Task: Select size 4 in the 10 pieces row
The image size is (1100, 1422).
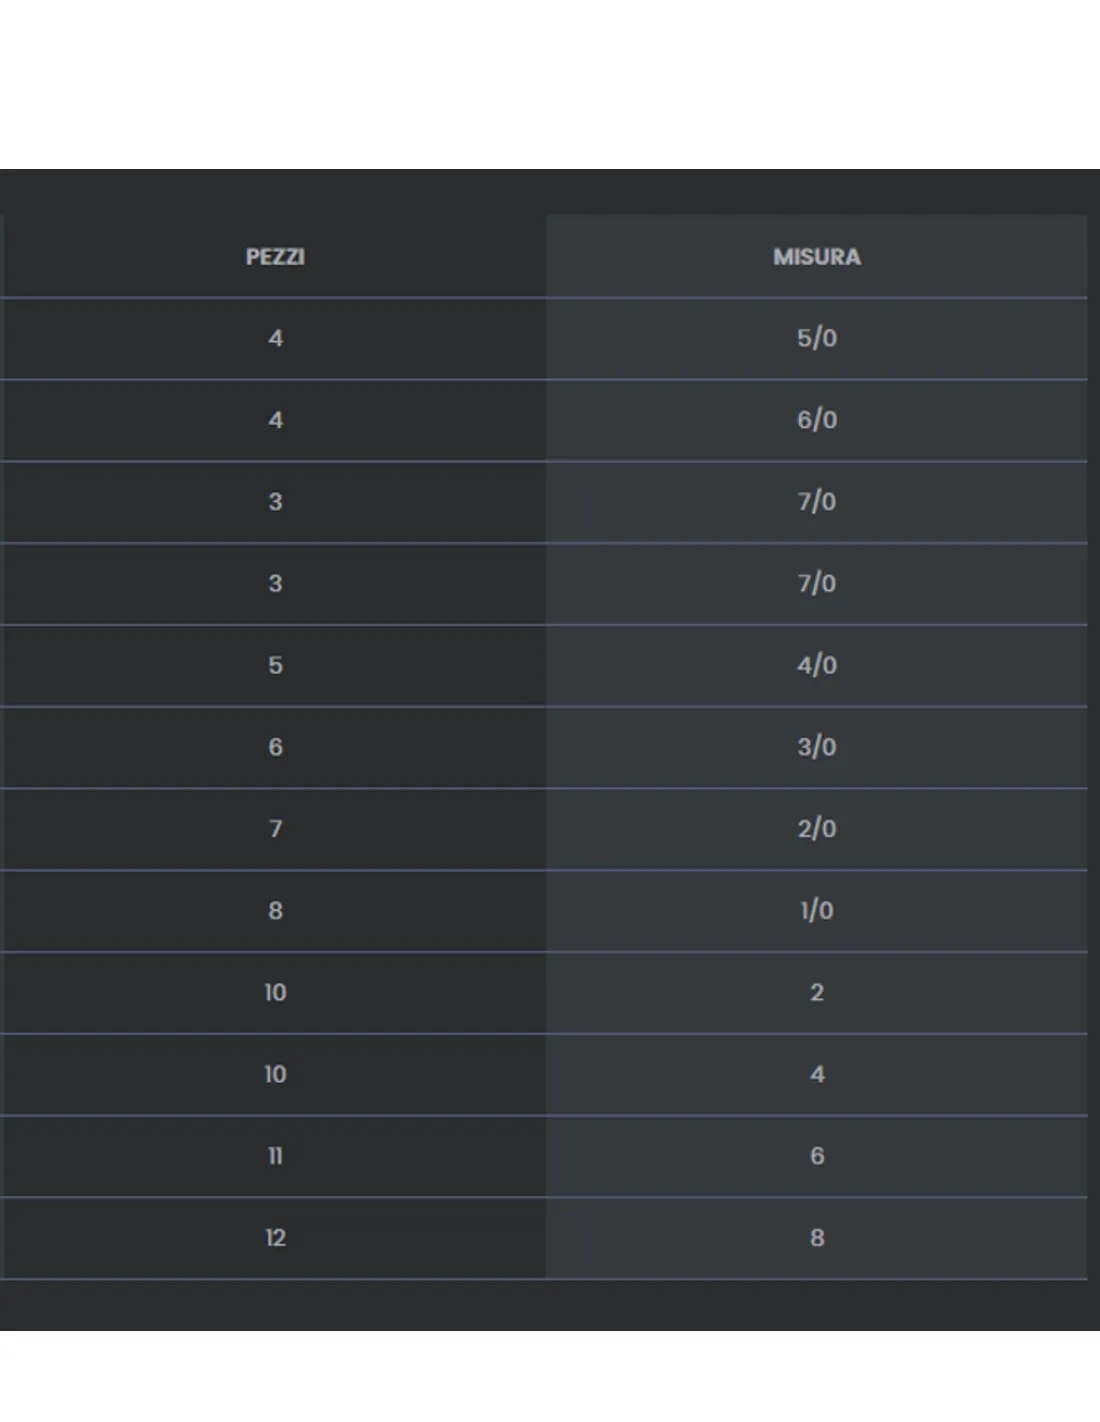Action: [816, 1075]
